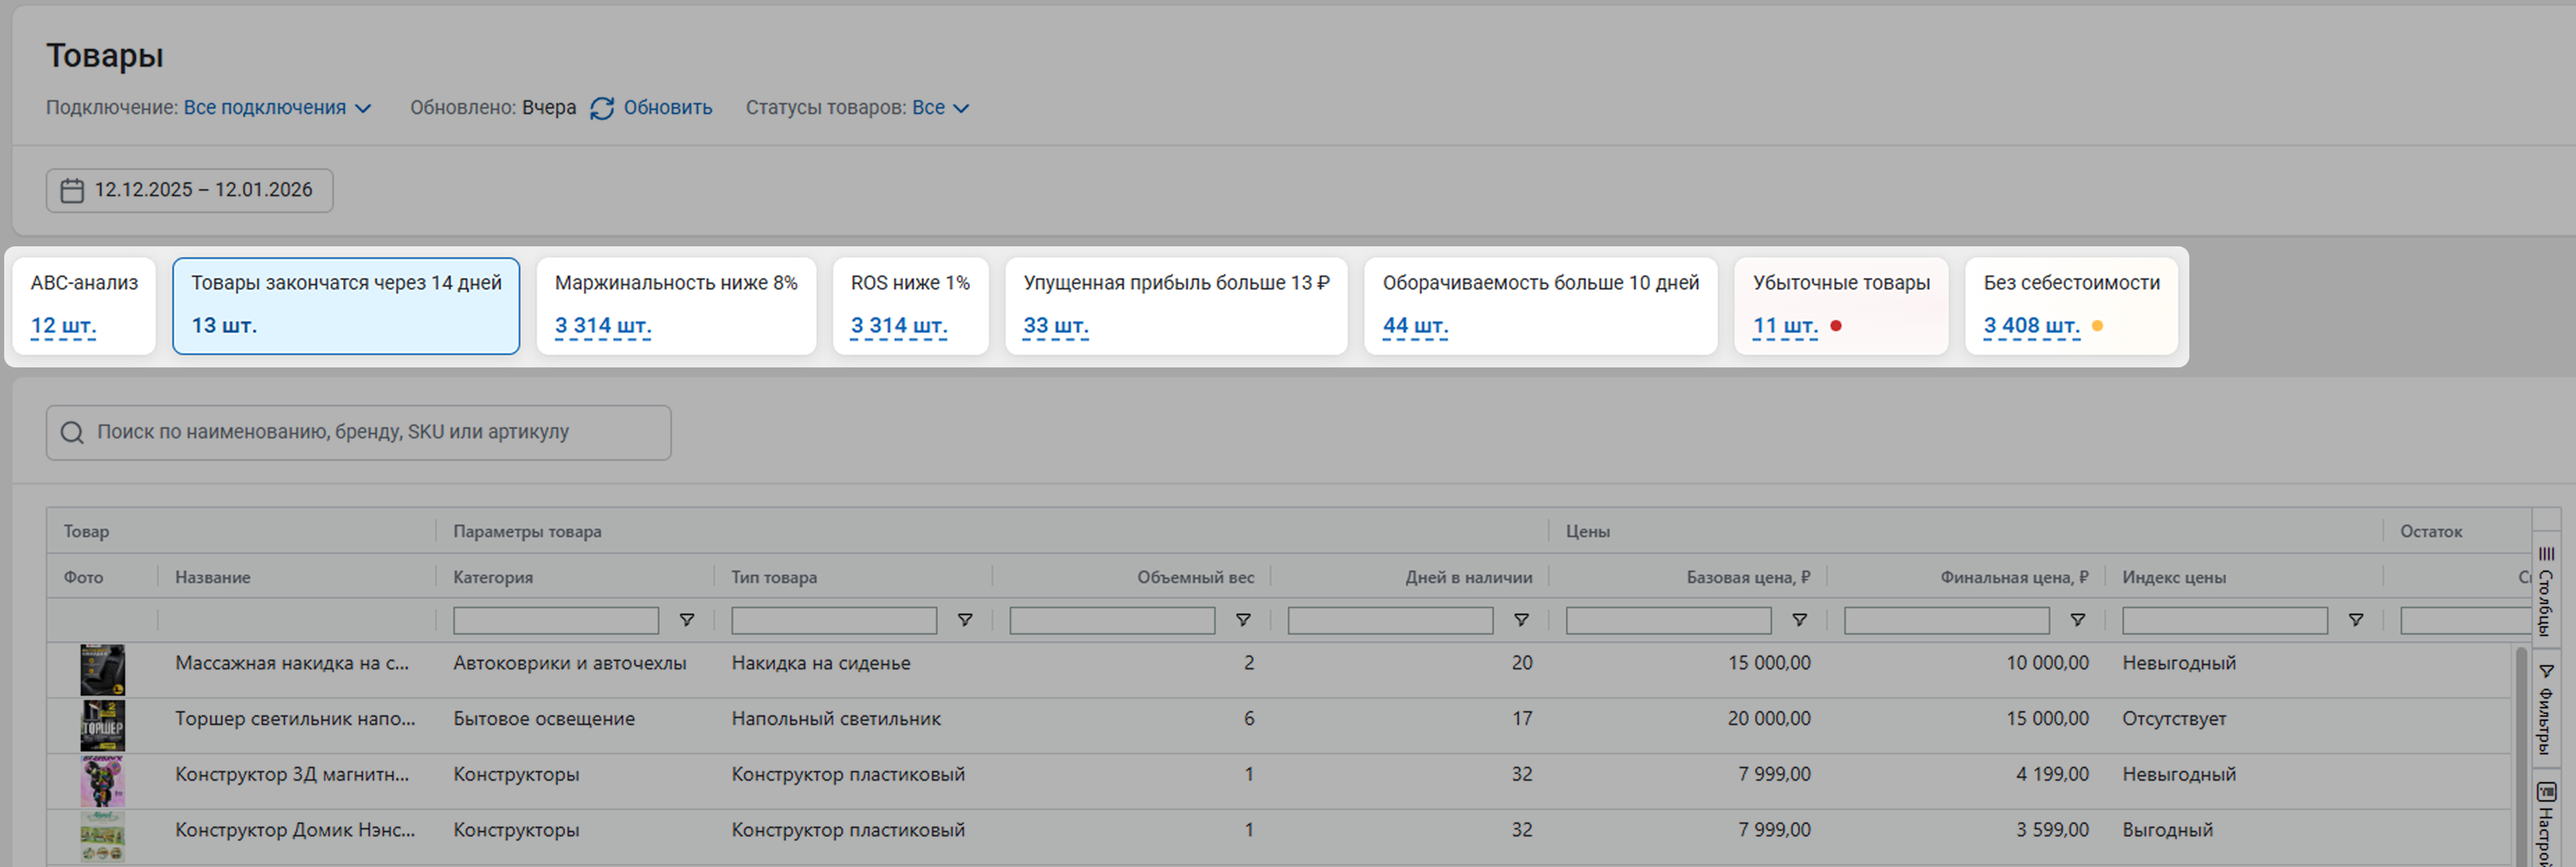Open filter funnel for Индекс цены column
Viewport: 2576px width, 867px height.
(2355, 620)
